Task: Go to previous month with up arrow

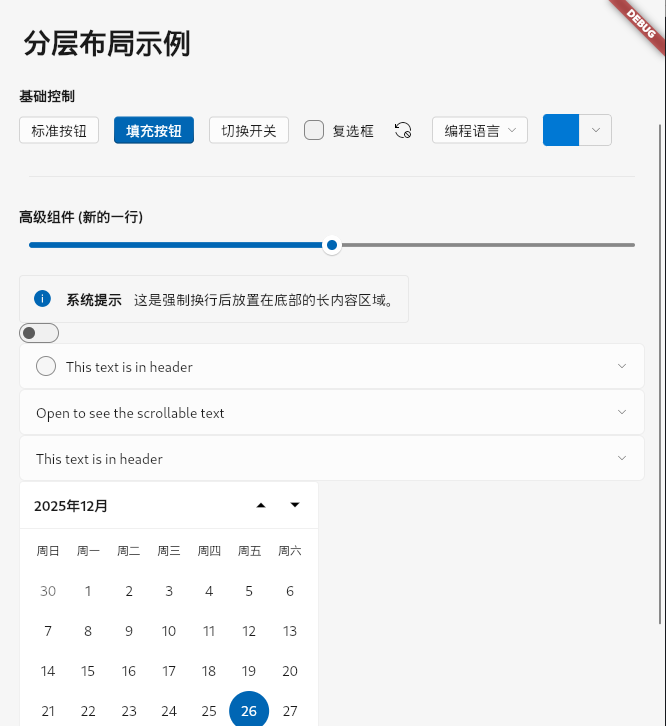Action: tap(261, 505)
